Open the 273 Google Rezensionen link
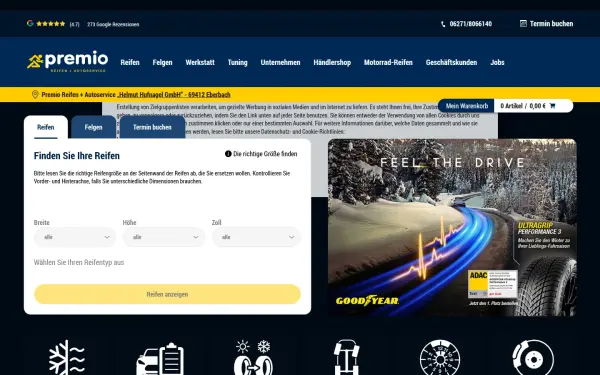The width and height of the screenshot is (600, 375). 113,24
